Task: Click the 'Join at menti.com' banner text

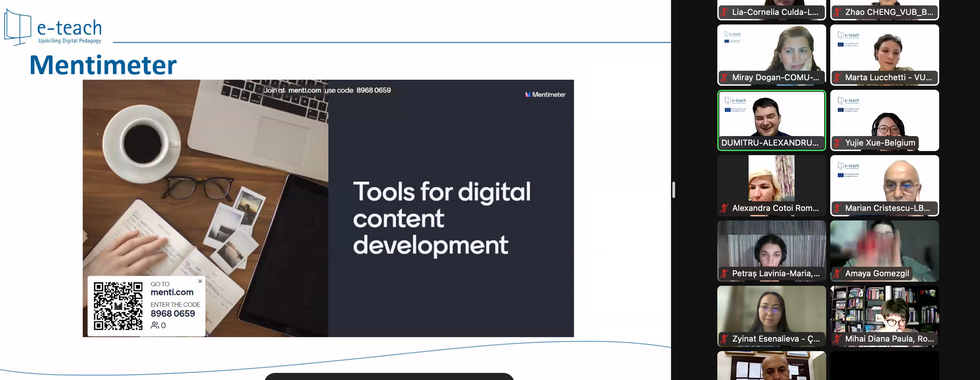Action: [327, 90]
